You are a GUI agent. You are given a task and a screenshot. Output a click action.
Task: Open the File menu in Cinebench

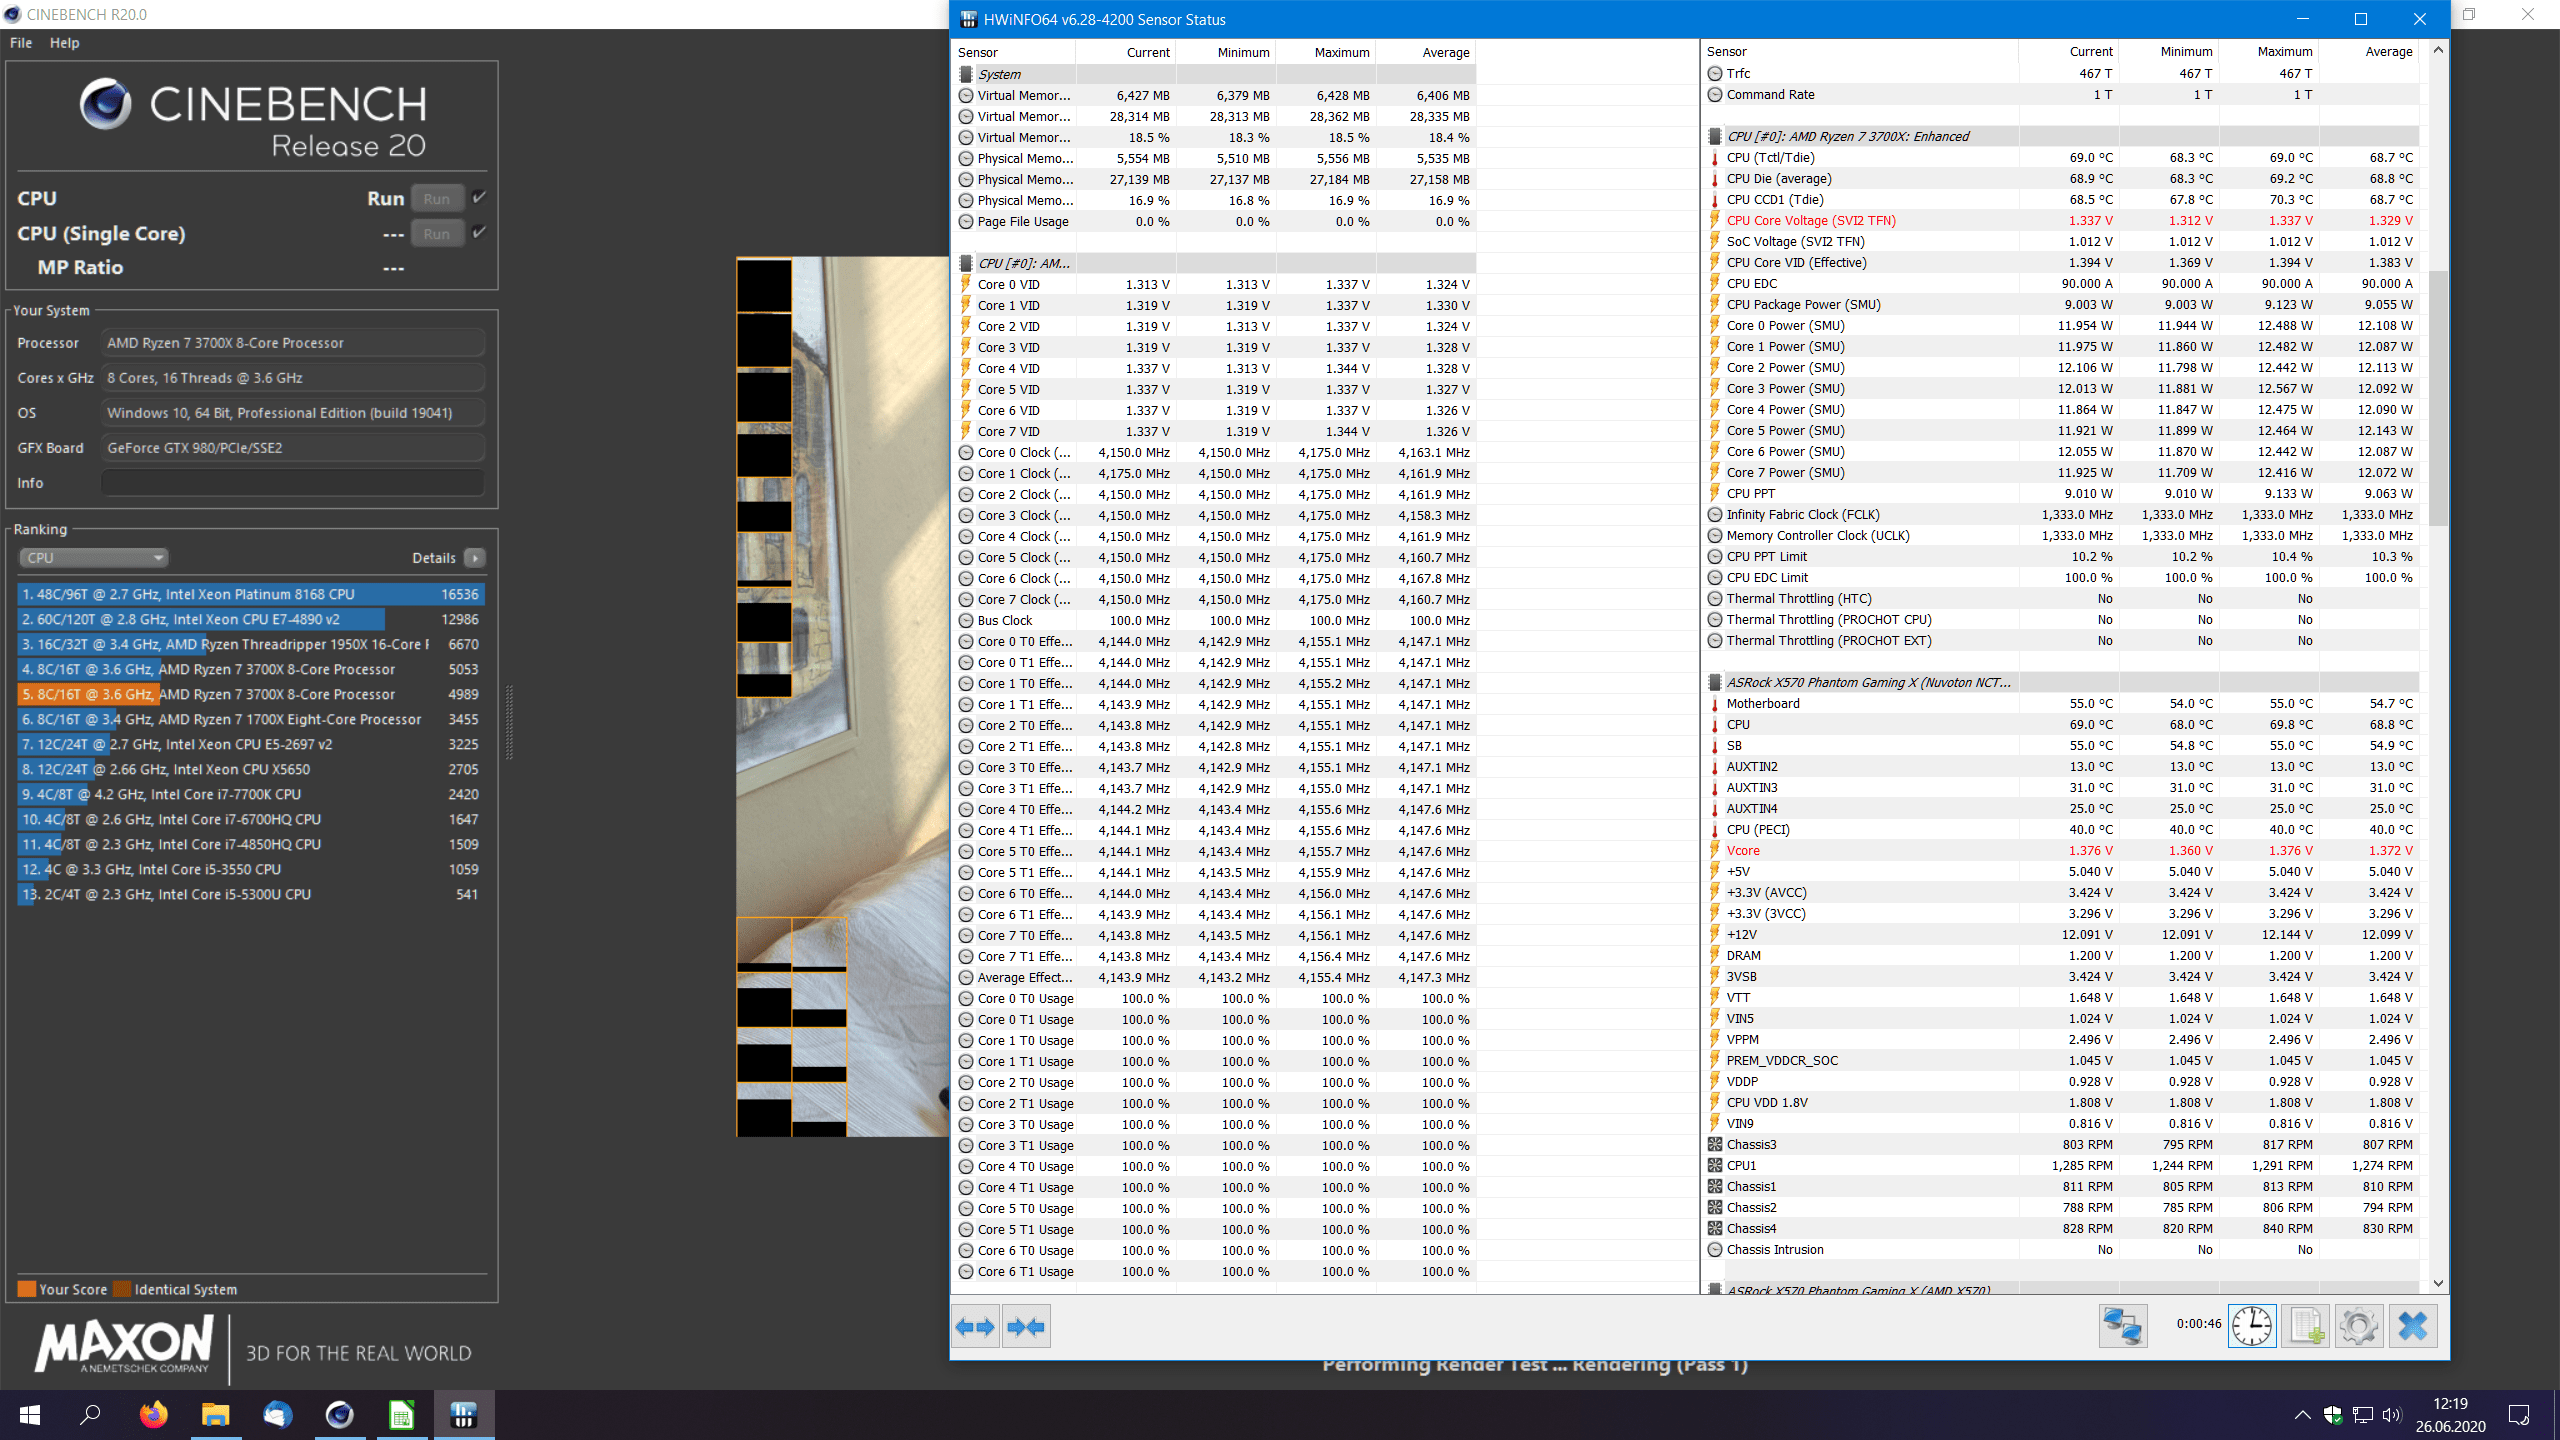[21, 43]
